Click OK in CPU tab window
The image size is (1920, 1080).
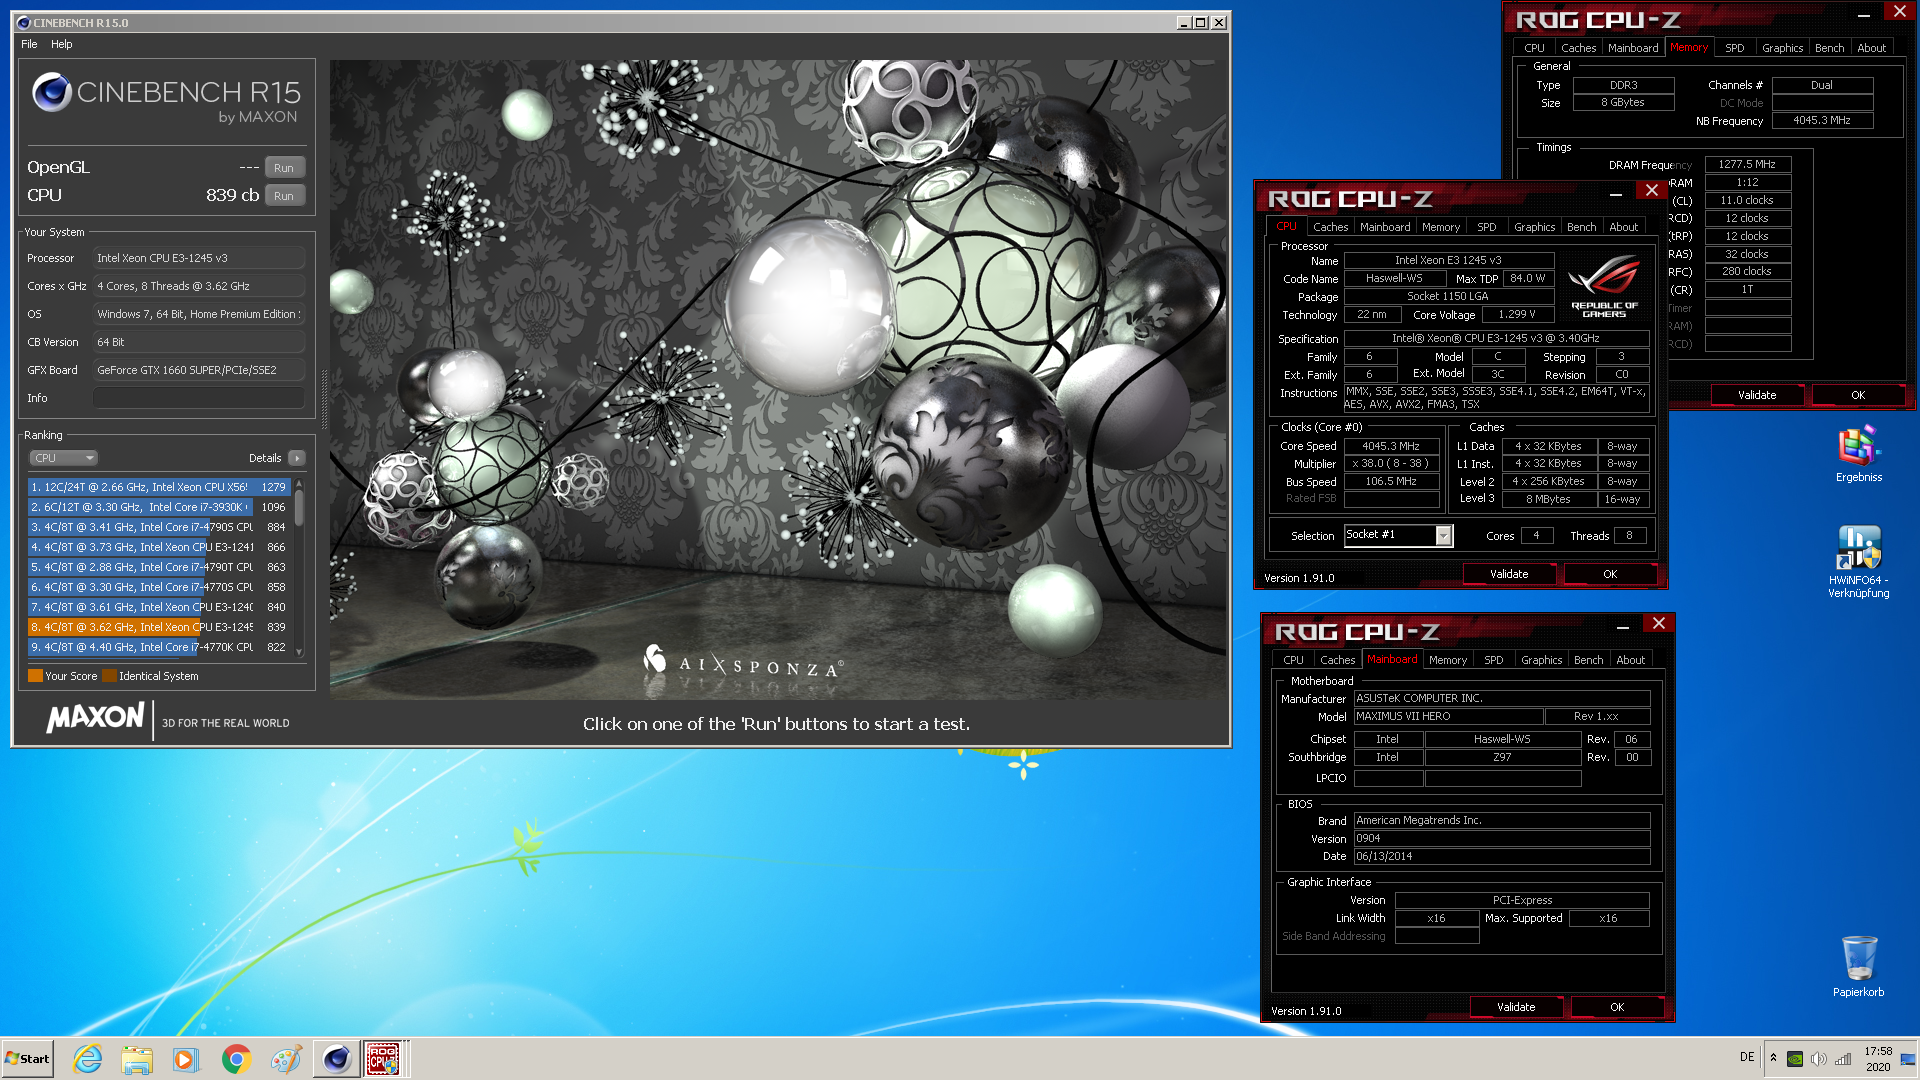(1610, 574)
